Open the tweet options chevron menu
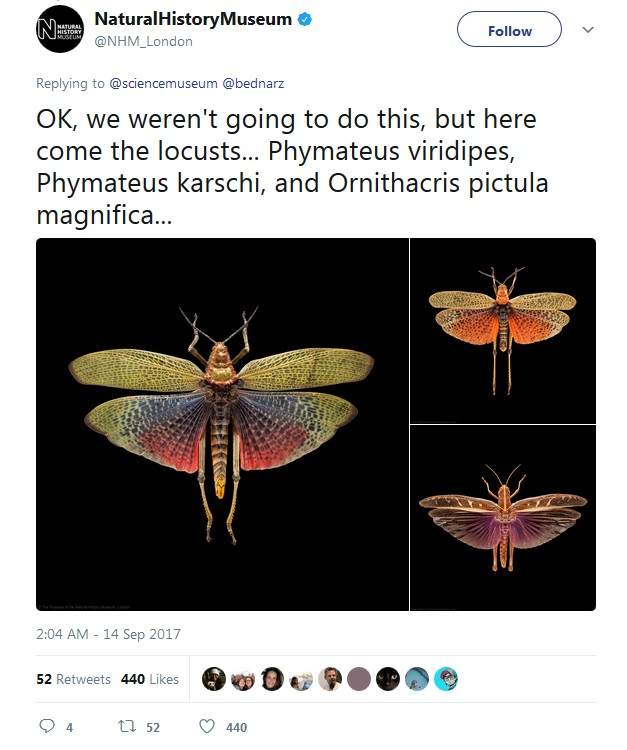The image size is (627, 750). [588, 30]
